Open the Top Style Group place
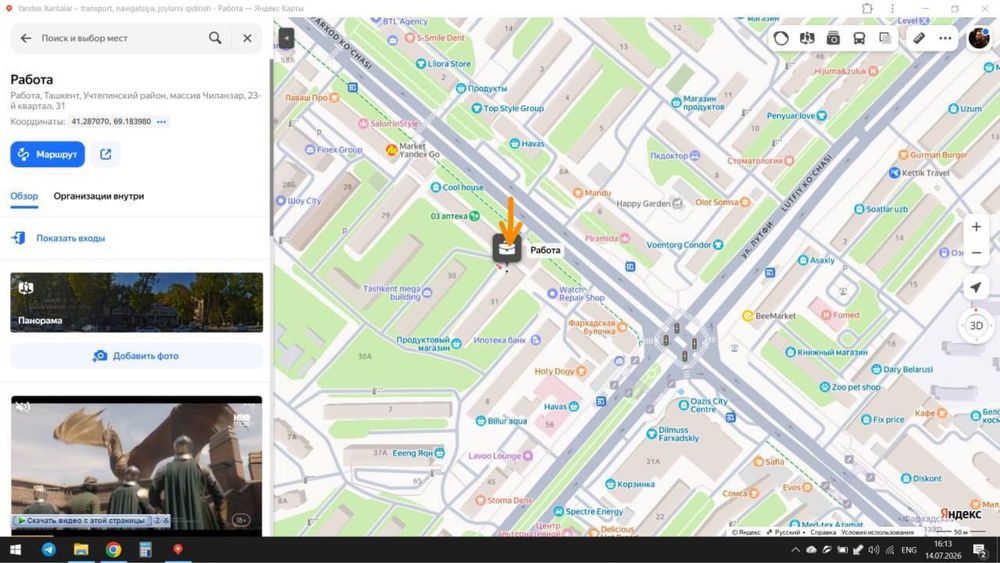The width and height of the screenshot is (1000, 563). click(x=508, y=108)
